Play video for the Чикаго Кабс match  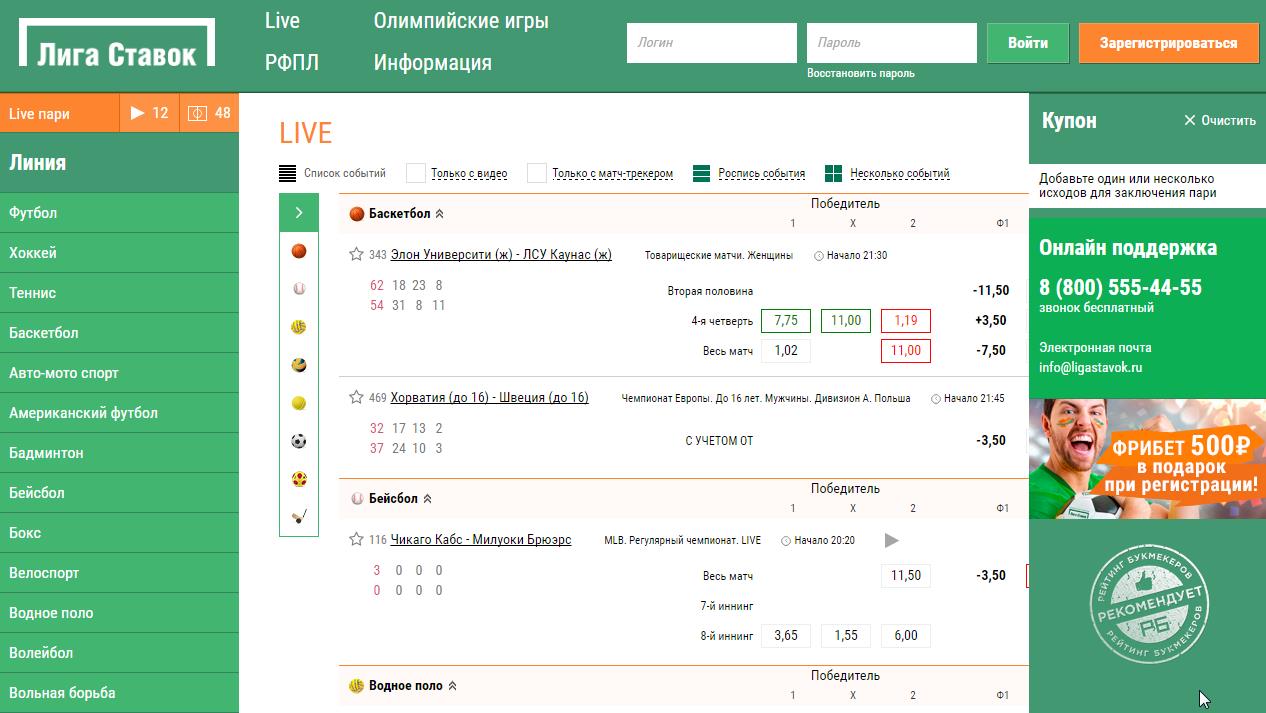[892, 540]
